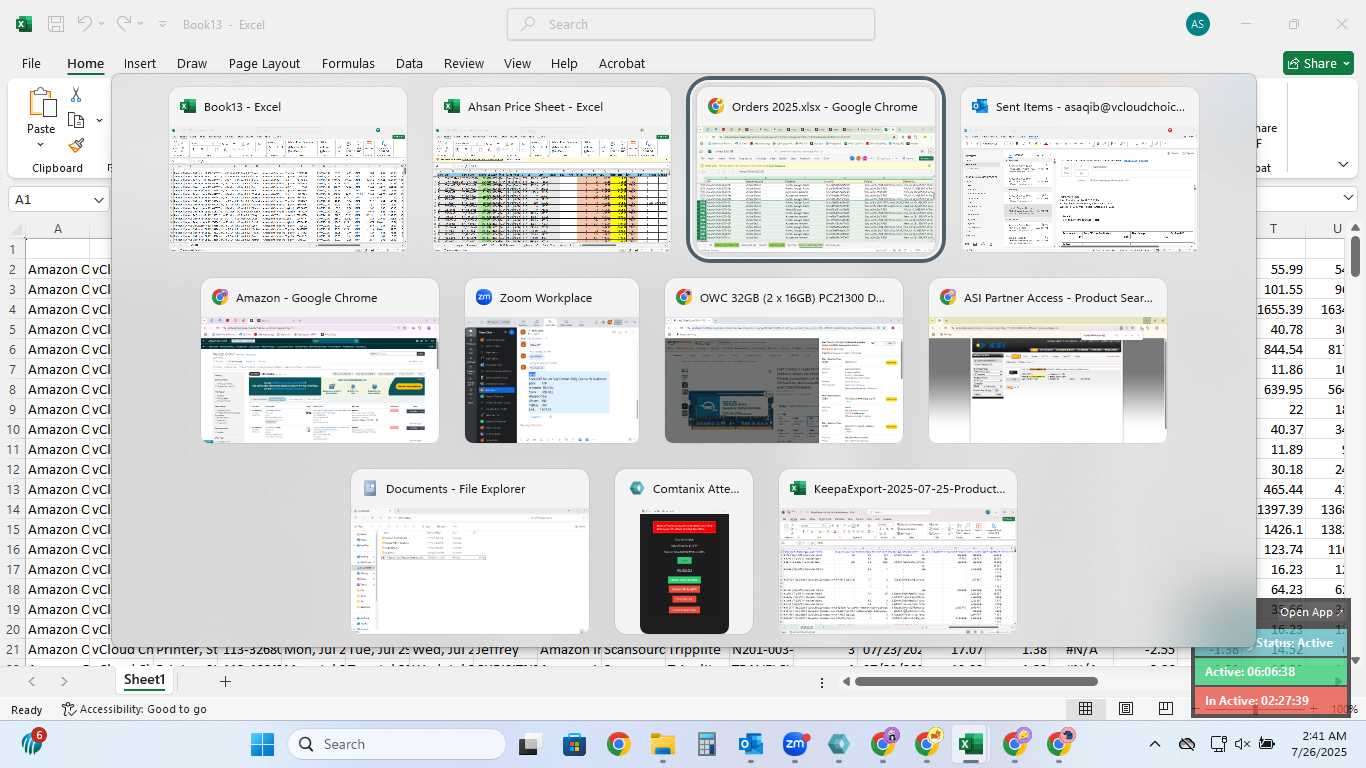Add a new sheet with plus icon

click(225, 681)
